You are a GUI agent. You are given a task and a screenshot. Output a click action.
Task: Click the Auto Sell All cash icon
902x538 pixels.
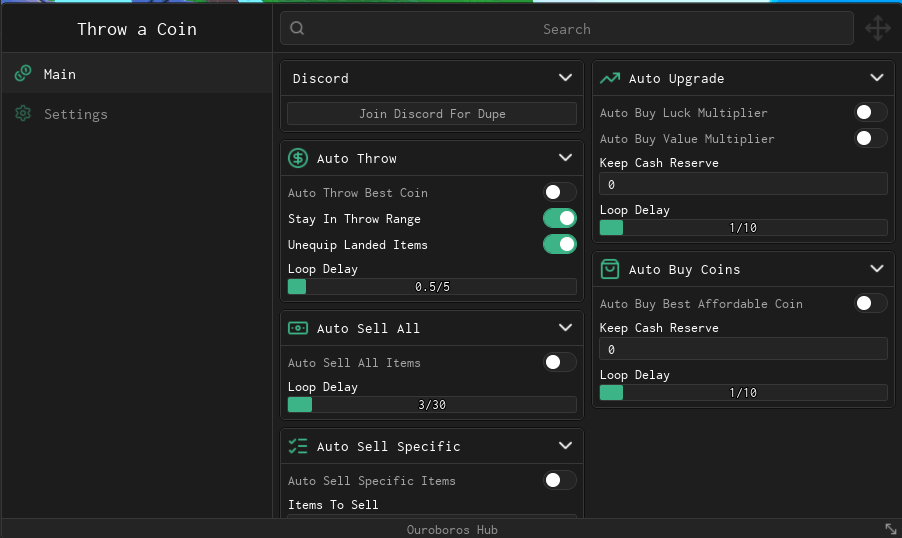(x=298, y=328)
